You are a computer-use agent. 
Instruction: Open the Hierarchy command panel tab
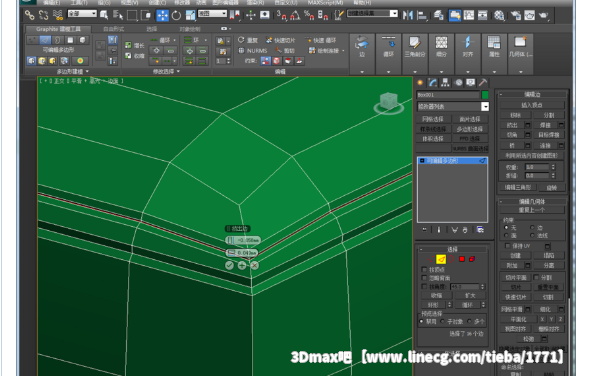pyautogui.click(x=445, y=82)
